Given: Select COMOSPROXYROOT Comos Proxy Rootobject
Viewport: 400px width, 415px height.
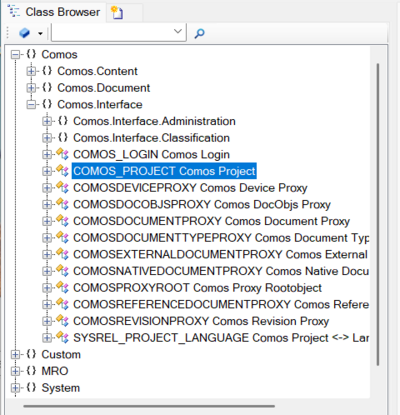Looking at the screenshot, I should tap(197, 288).
